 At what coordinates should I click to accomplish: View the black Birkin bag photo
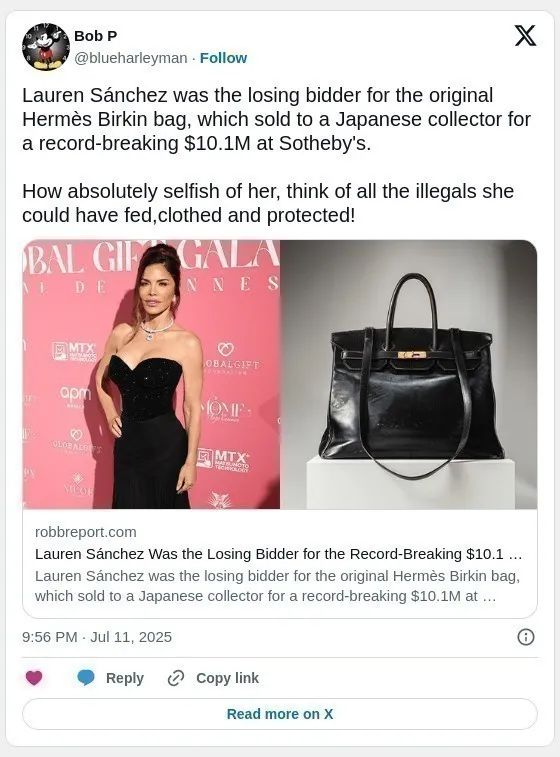pos(408,374)
